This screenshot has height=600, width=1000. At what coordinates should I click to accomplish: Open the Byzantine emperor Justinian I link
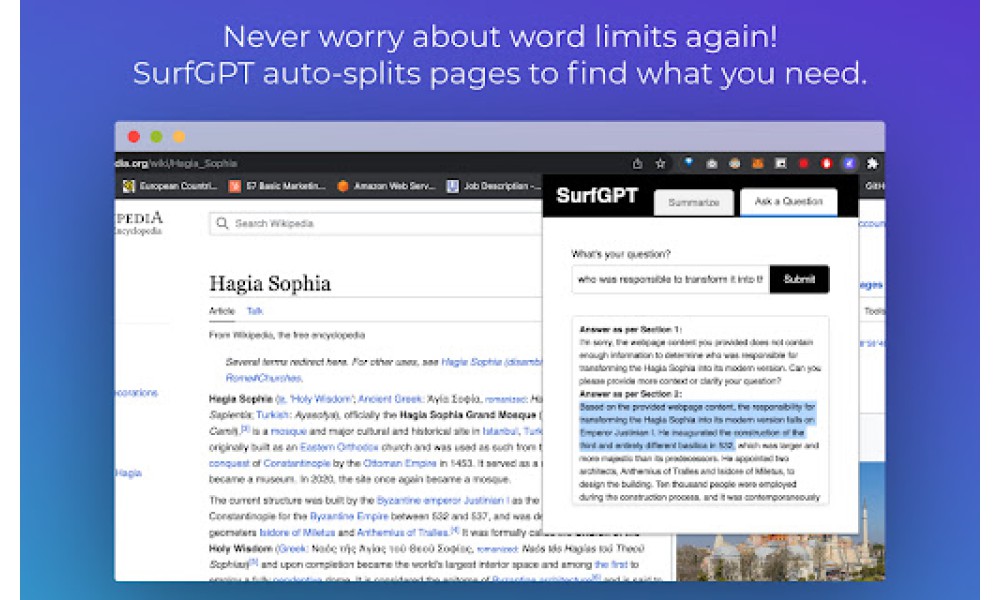(443, 501)
